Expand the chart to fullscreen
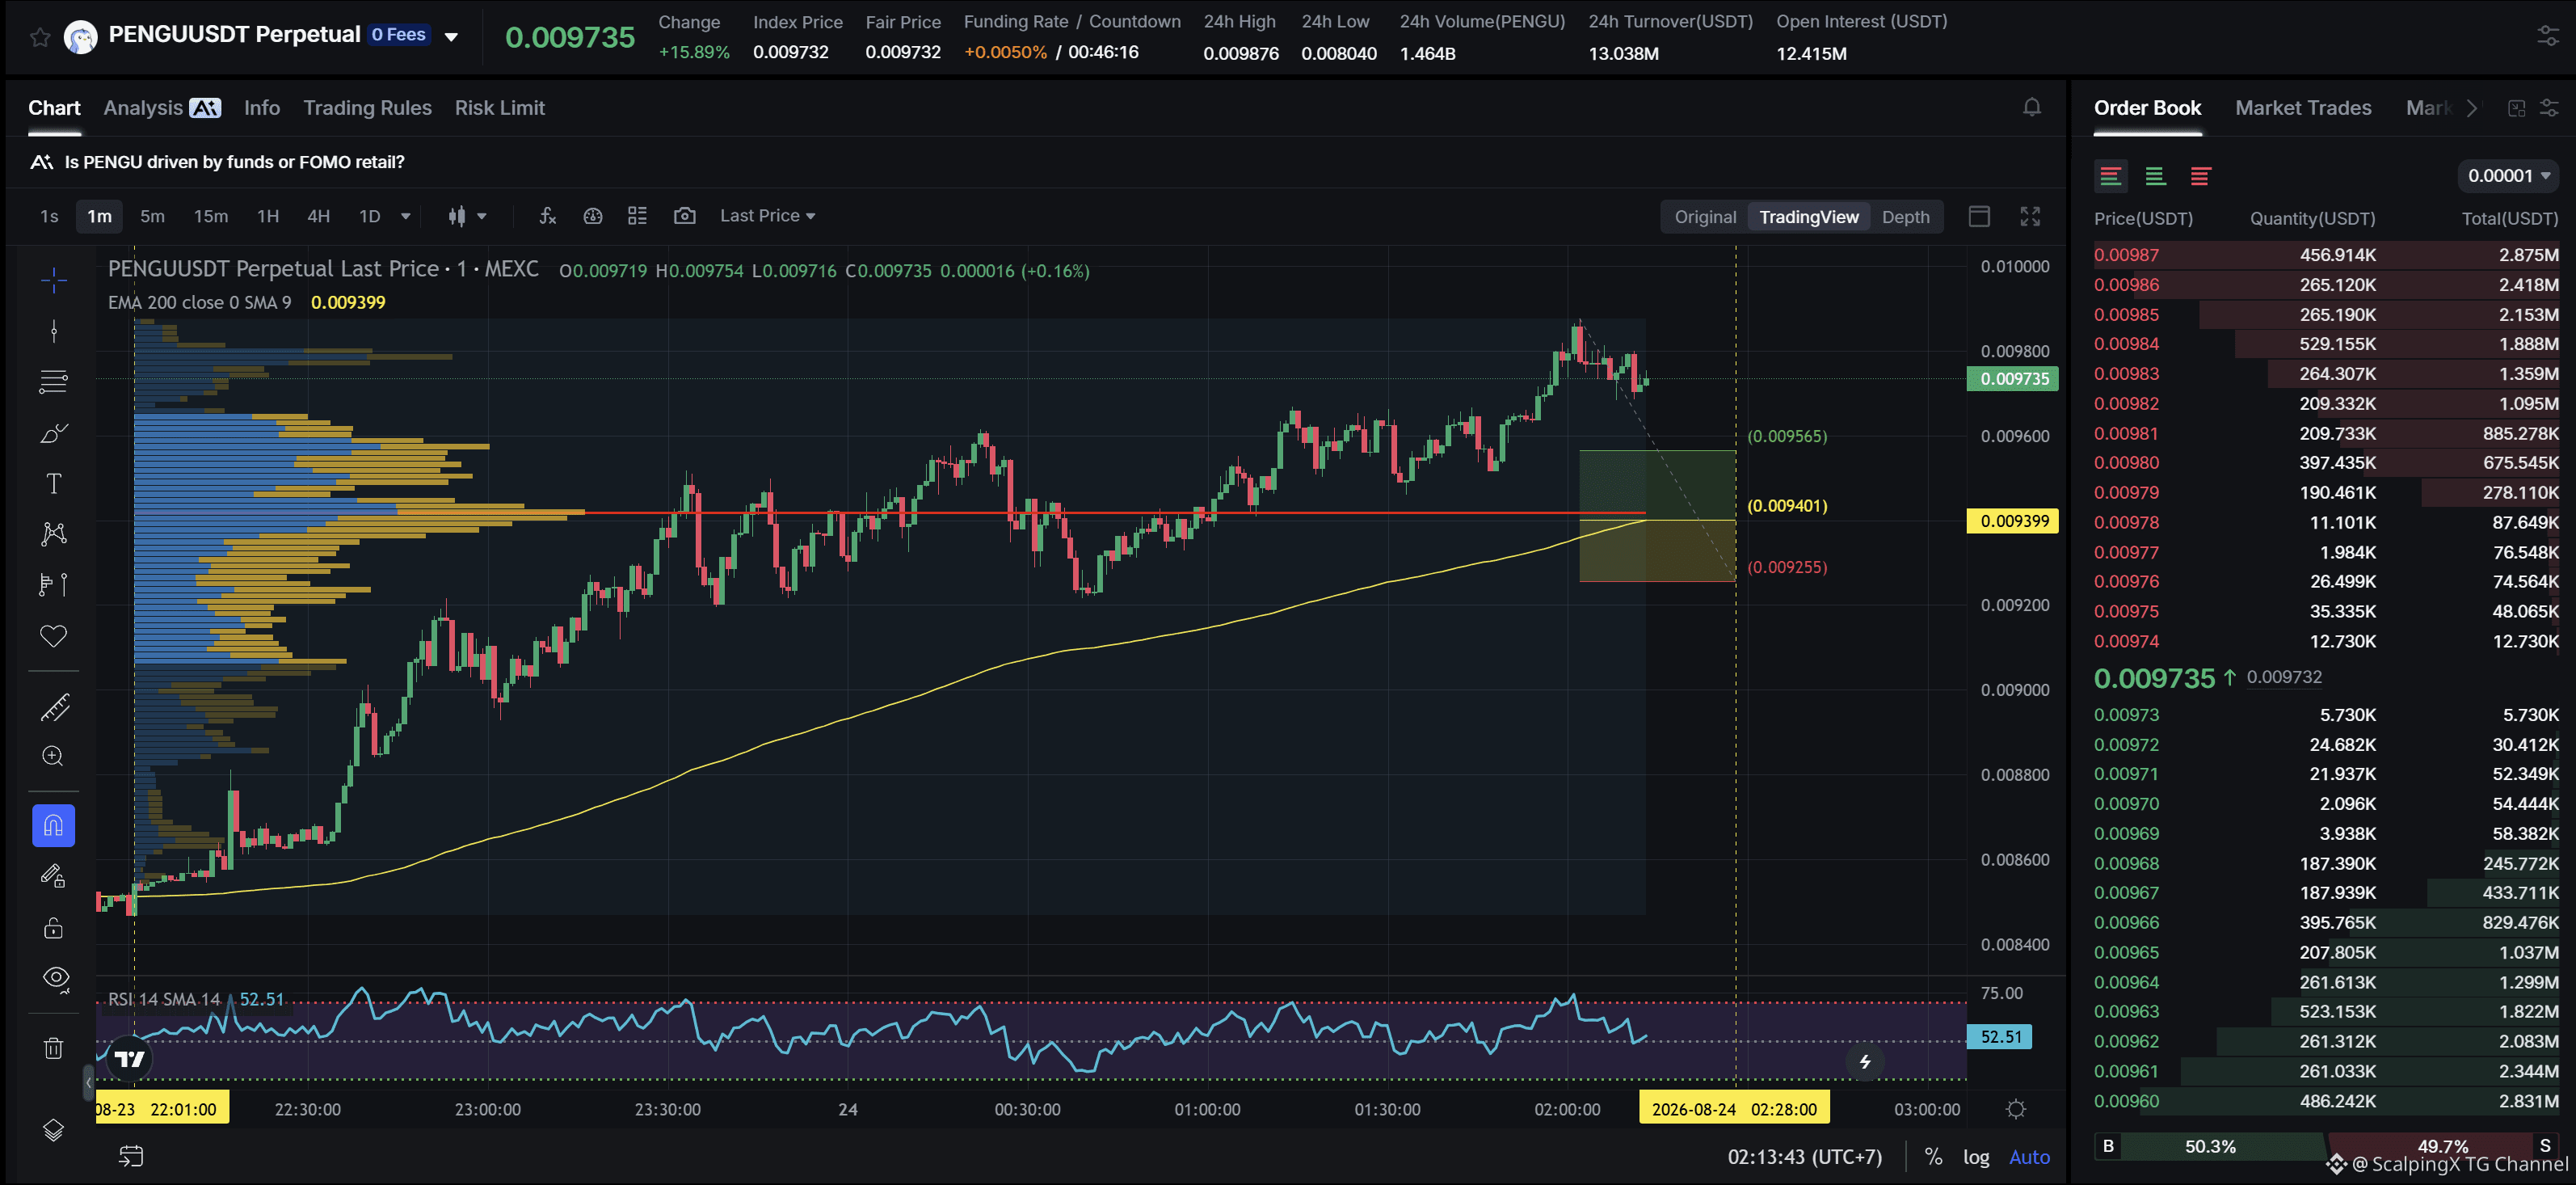This screenshot has width=2576, height=1185. [2030, 217]
